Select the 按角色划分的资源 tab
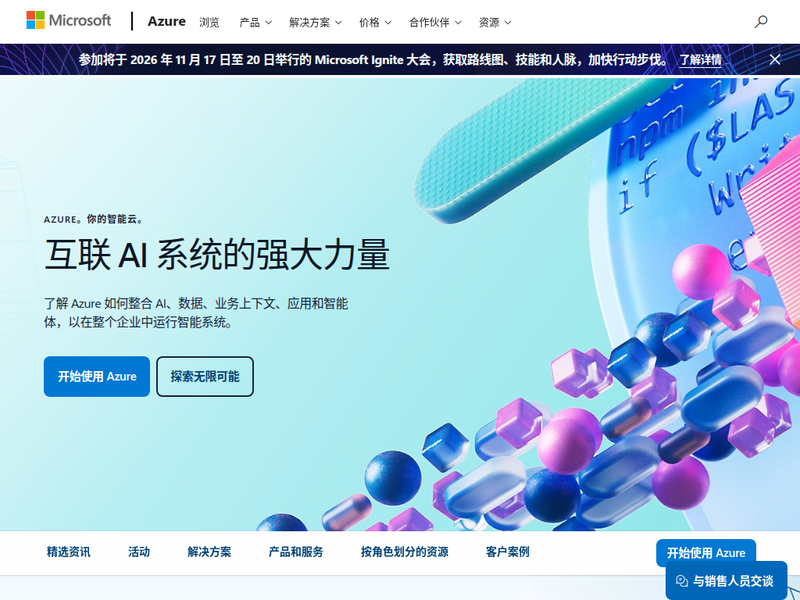 click(405, 552)
